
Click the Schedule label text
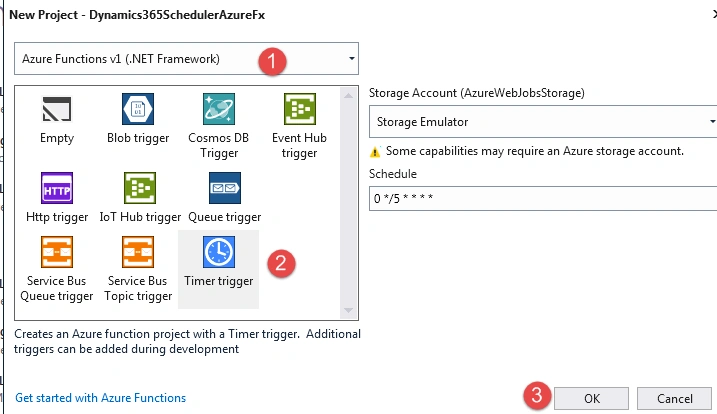393,174
